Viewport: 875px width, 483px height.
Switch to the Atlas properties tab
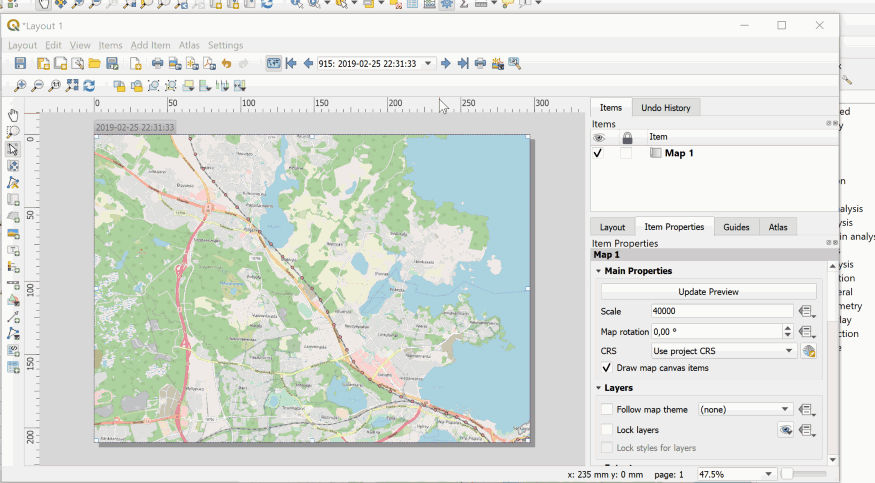(x=777, y=227)
